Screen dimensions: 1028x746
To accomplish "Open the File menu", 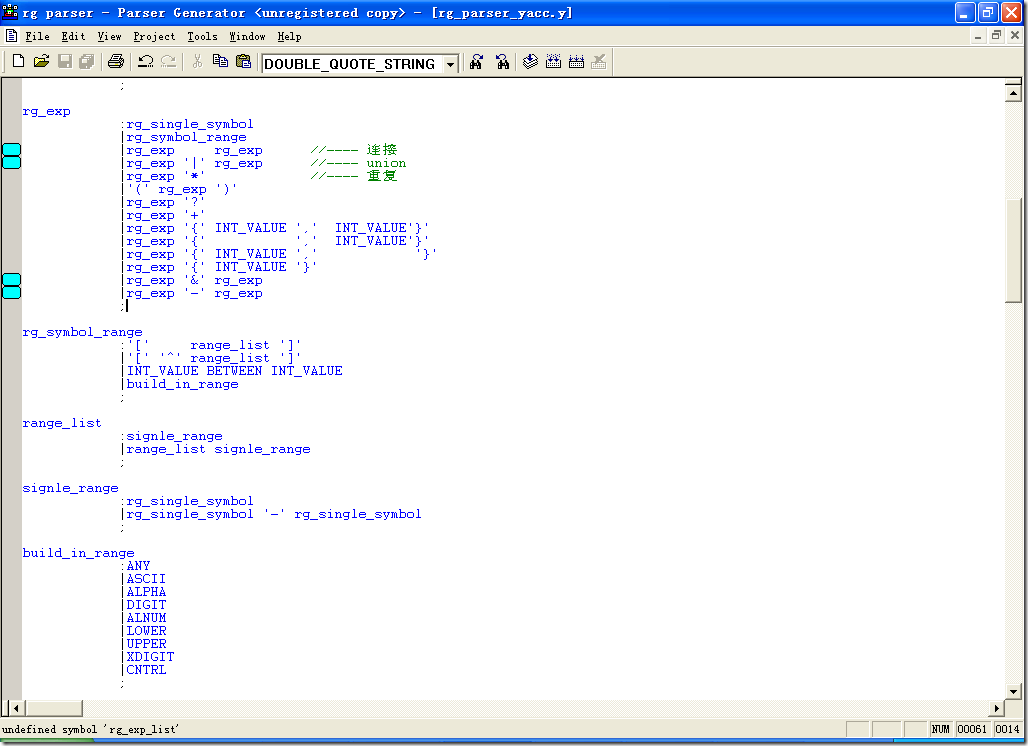I will coord(37,37).
